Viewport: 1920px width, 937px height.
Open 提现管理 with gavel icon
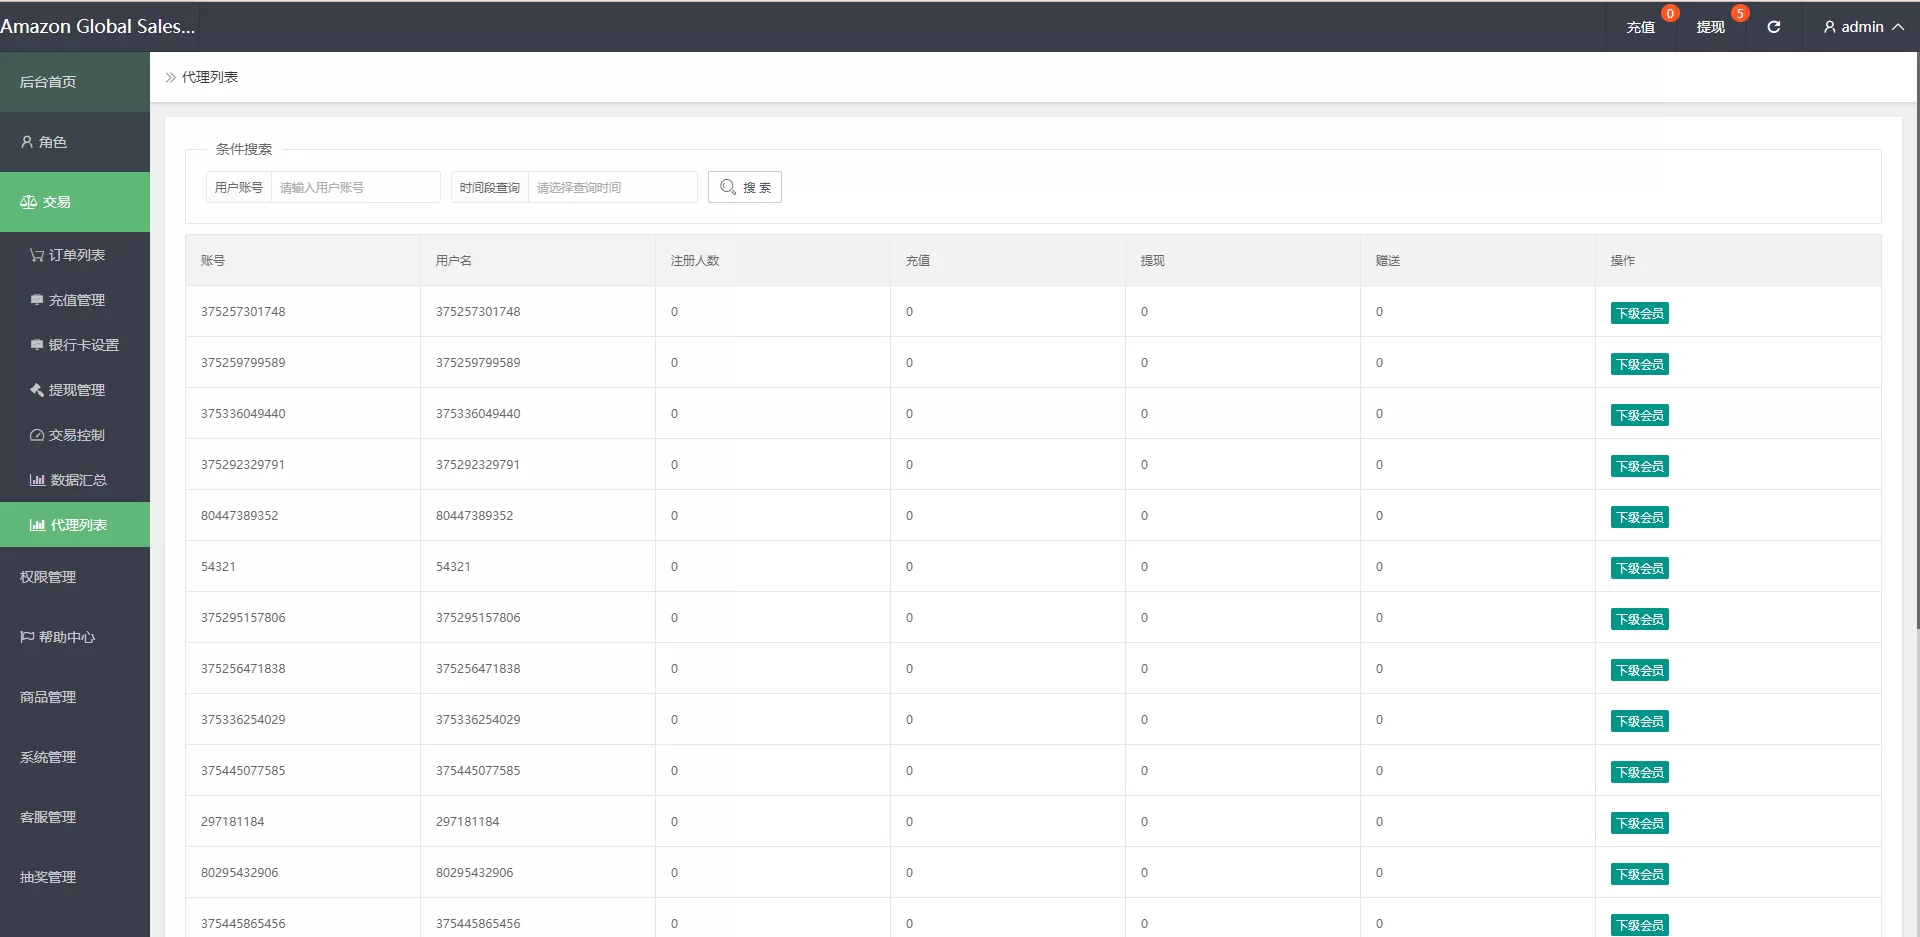click(x=76, y=390)
